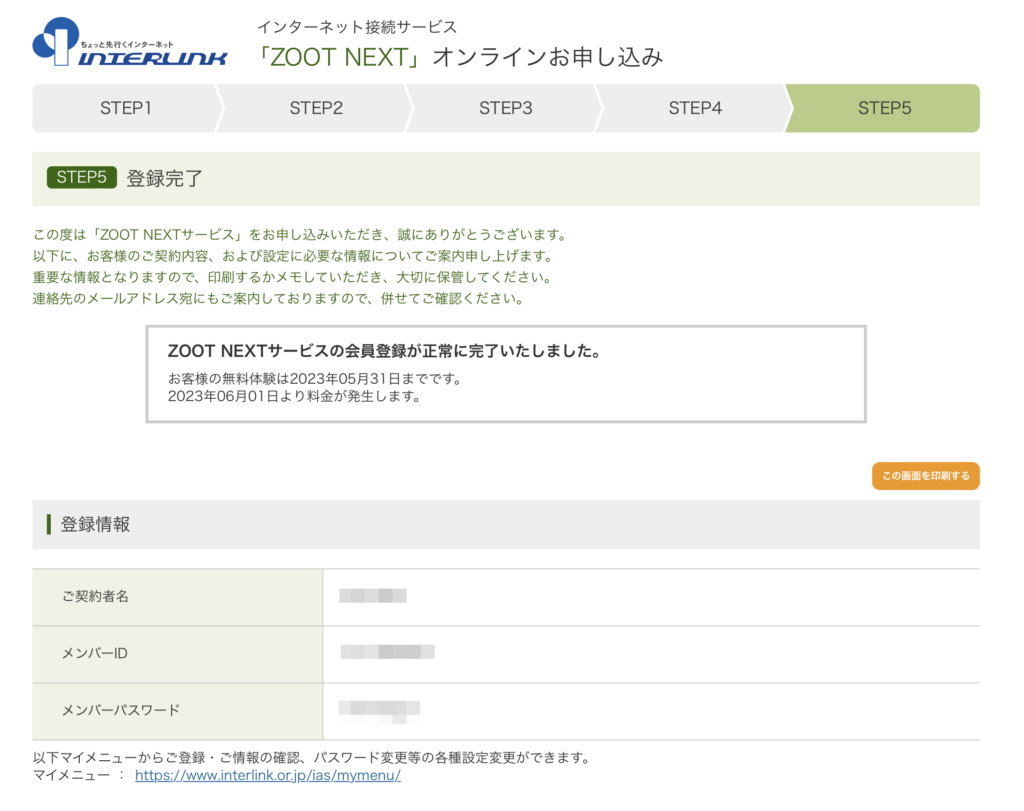Click the 連絡先のメールアドレス宛 line
The height and width of the screenshot is (811, 1024).
(278, 299)
